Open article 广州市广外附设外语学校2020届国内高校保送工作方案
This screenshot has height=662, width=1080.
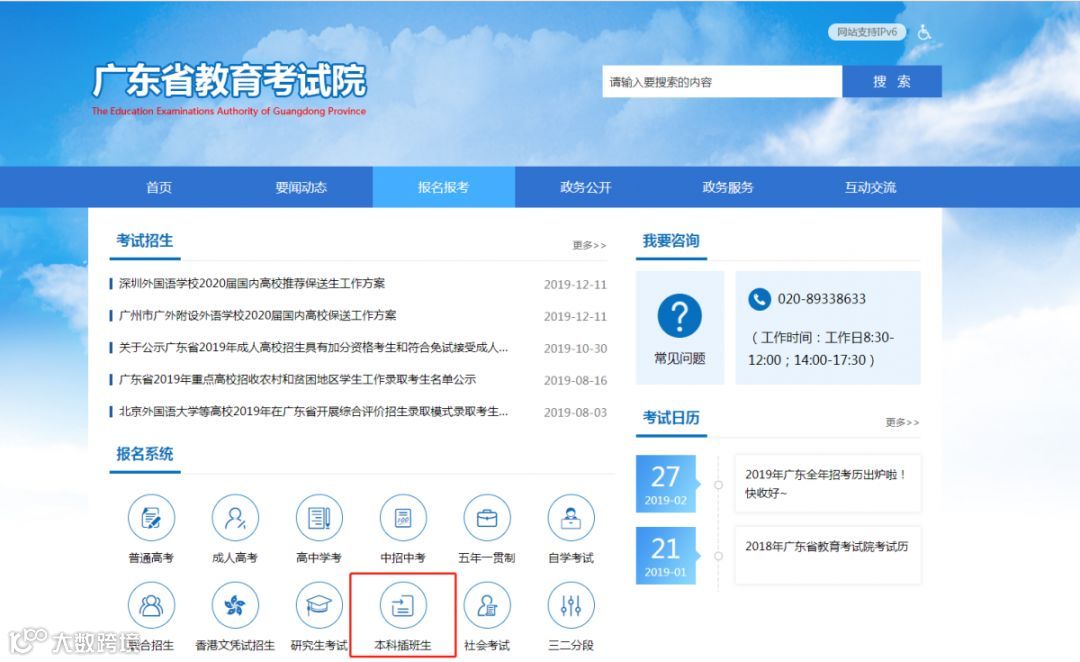click(x=258, y=316)
